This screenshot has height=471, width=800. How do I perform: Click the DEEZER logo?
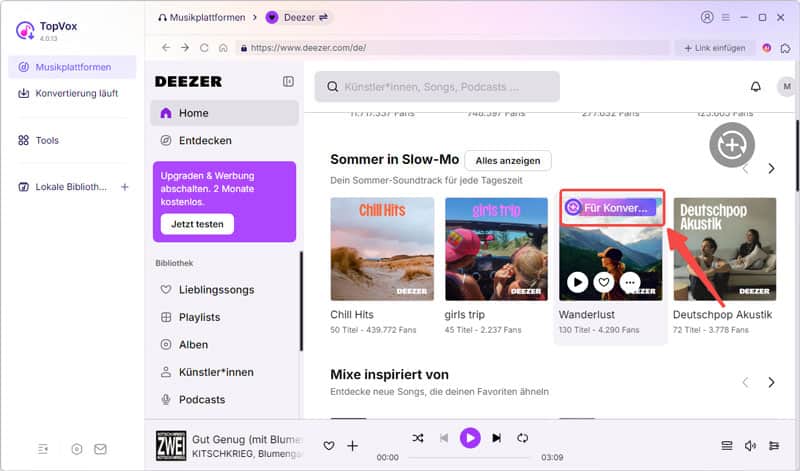188,82
